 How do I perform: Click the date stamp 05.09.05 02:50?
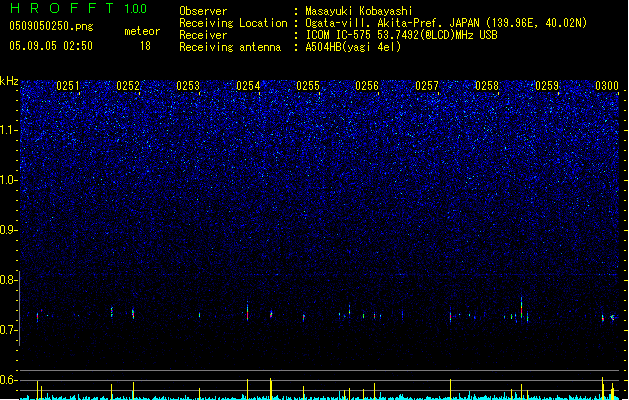pos(51,46)
